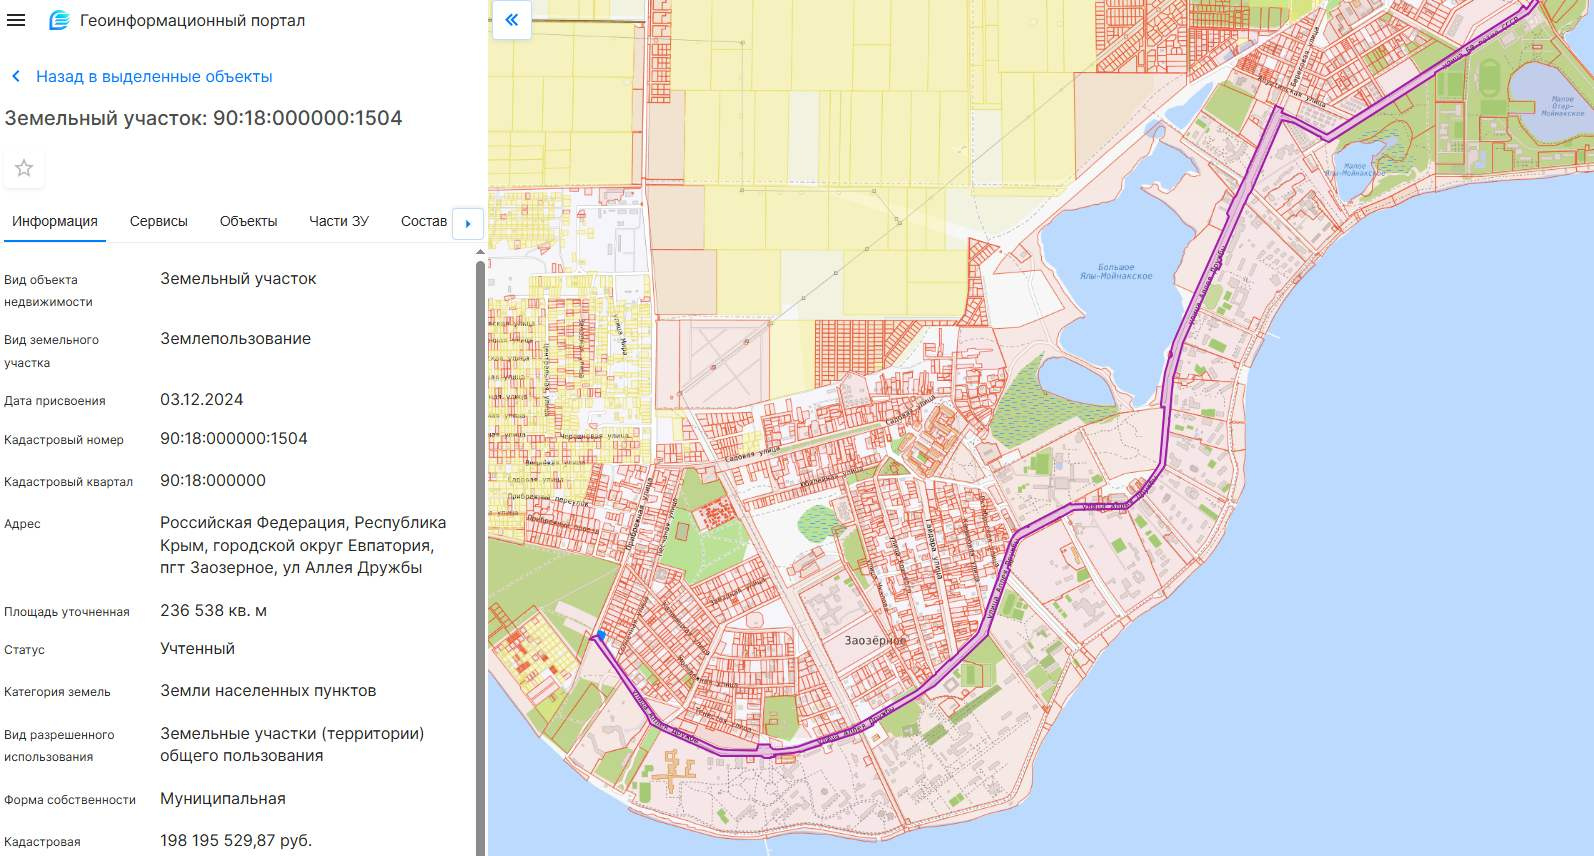Image resolution: width=1594 pixels, height=856 pixels.
Task: Select the Информация tab
Action: pos(55,221)
